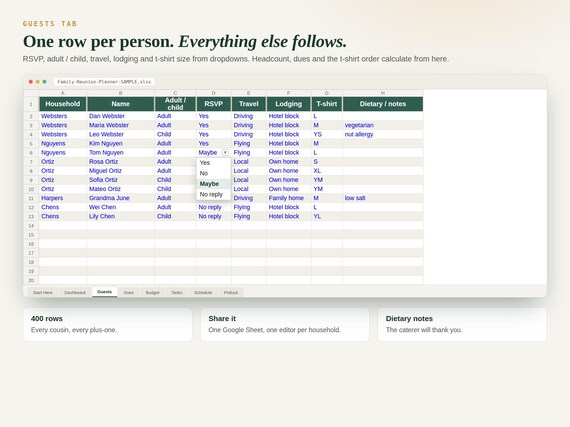570x427 pixels.
Task: Open the Tasks sheet tab
Action: [177, 292]
